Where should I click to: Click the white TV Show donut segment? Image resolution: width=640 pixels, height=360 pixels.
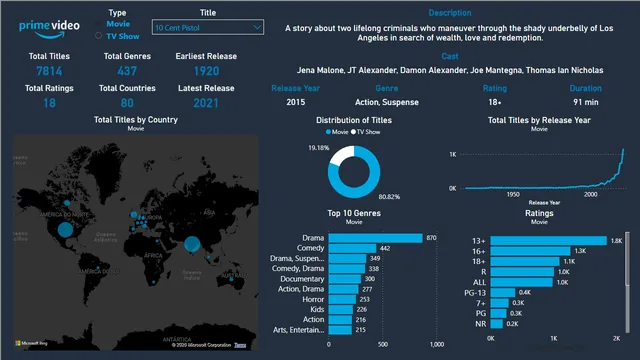click(342, 154)
